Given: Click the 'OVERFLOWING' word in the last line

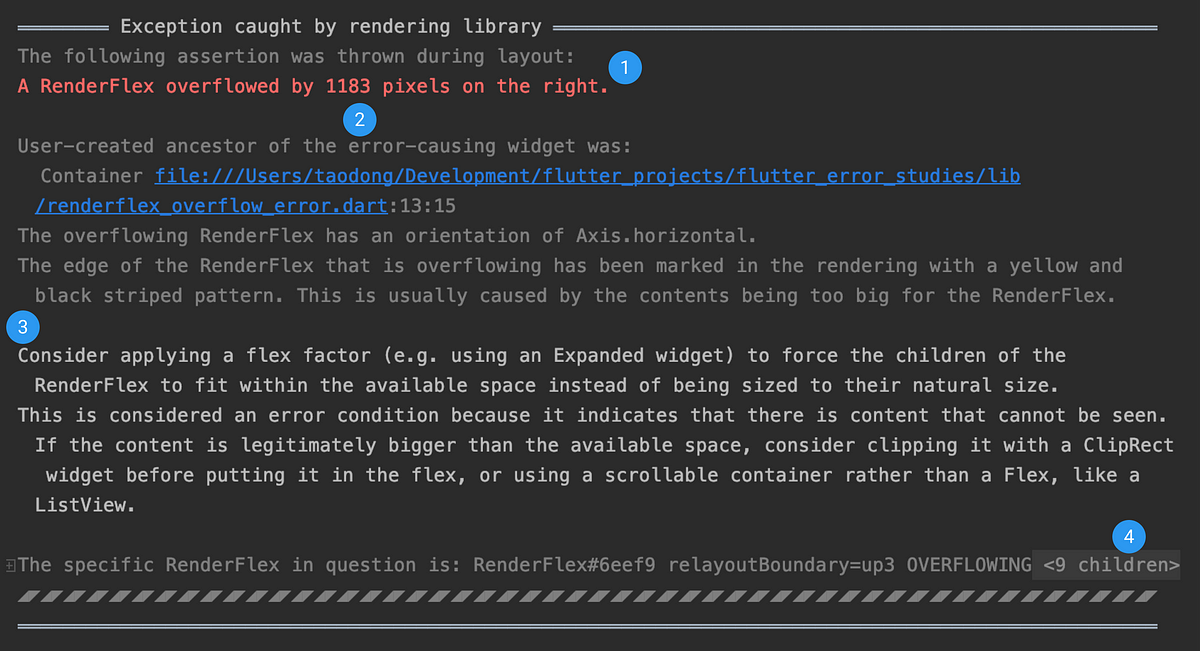Looking at the screenshot, I should [x=969, y=565].
